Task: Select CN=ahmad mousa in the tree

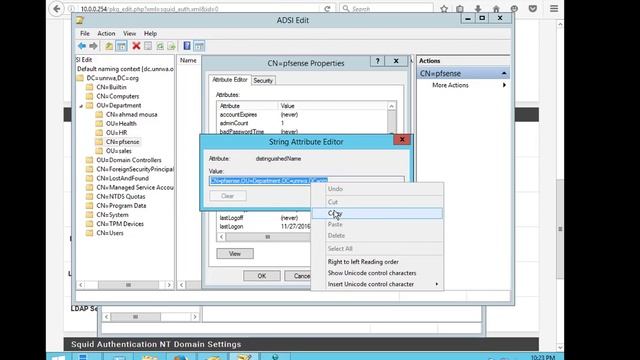Action: tap(131, 115)
